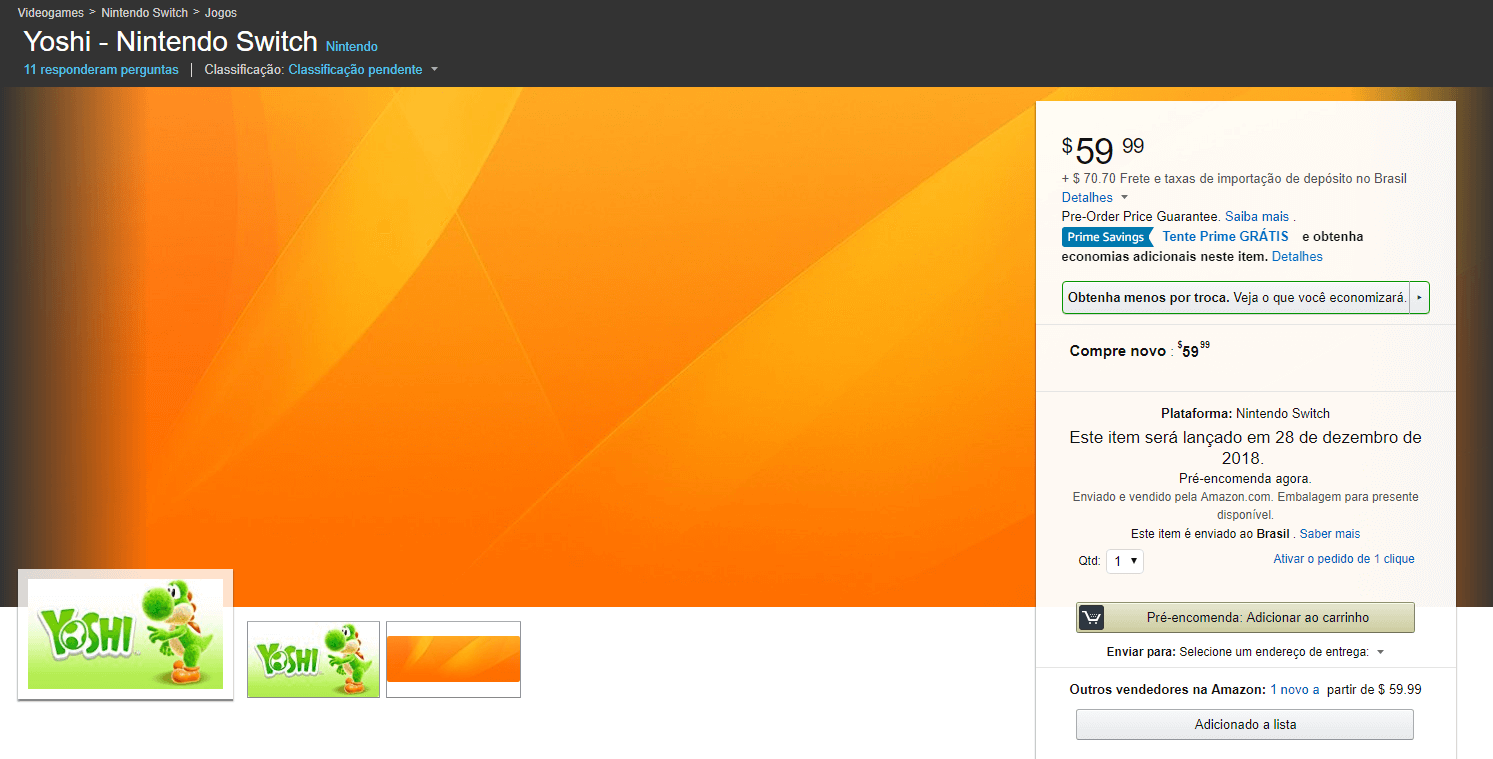Open the quantity dropdown

(1125, 562)
